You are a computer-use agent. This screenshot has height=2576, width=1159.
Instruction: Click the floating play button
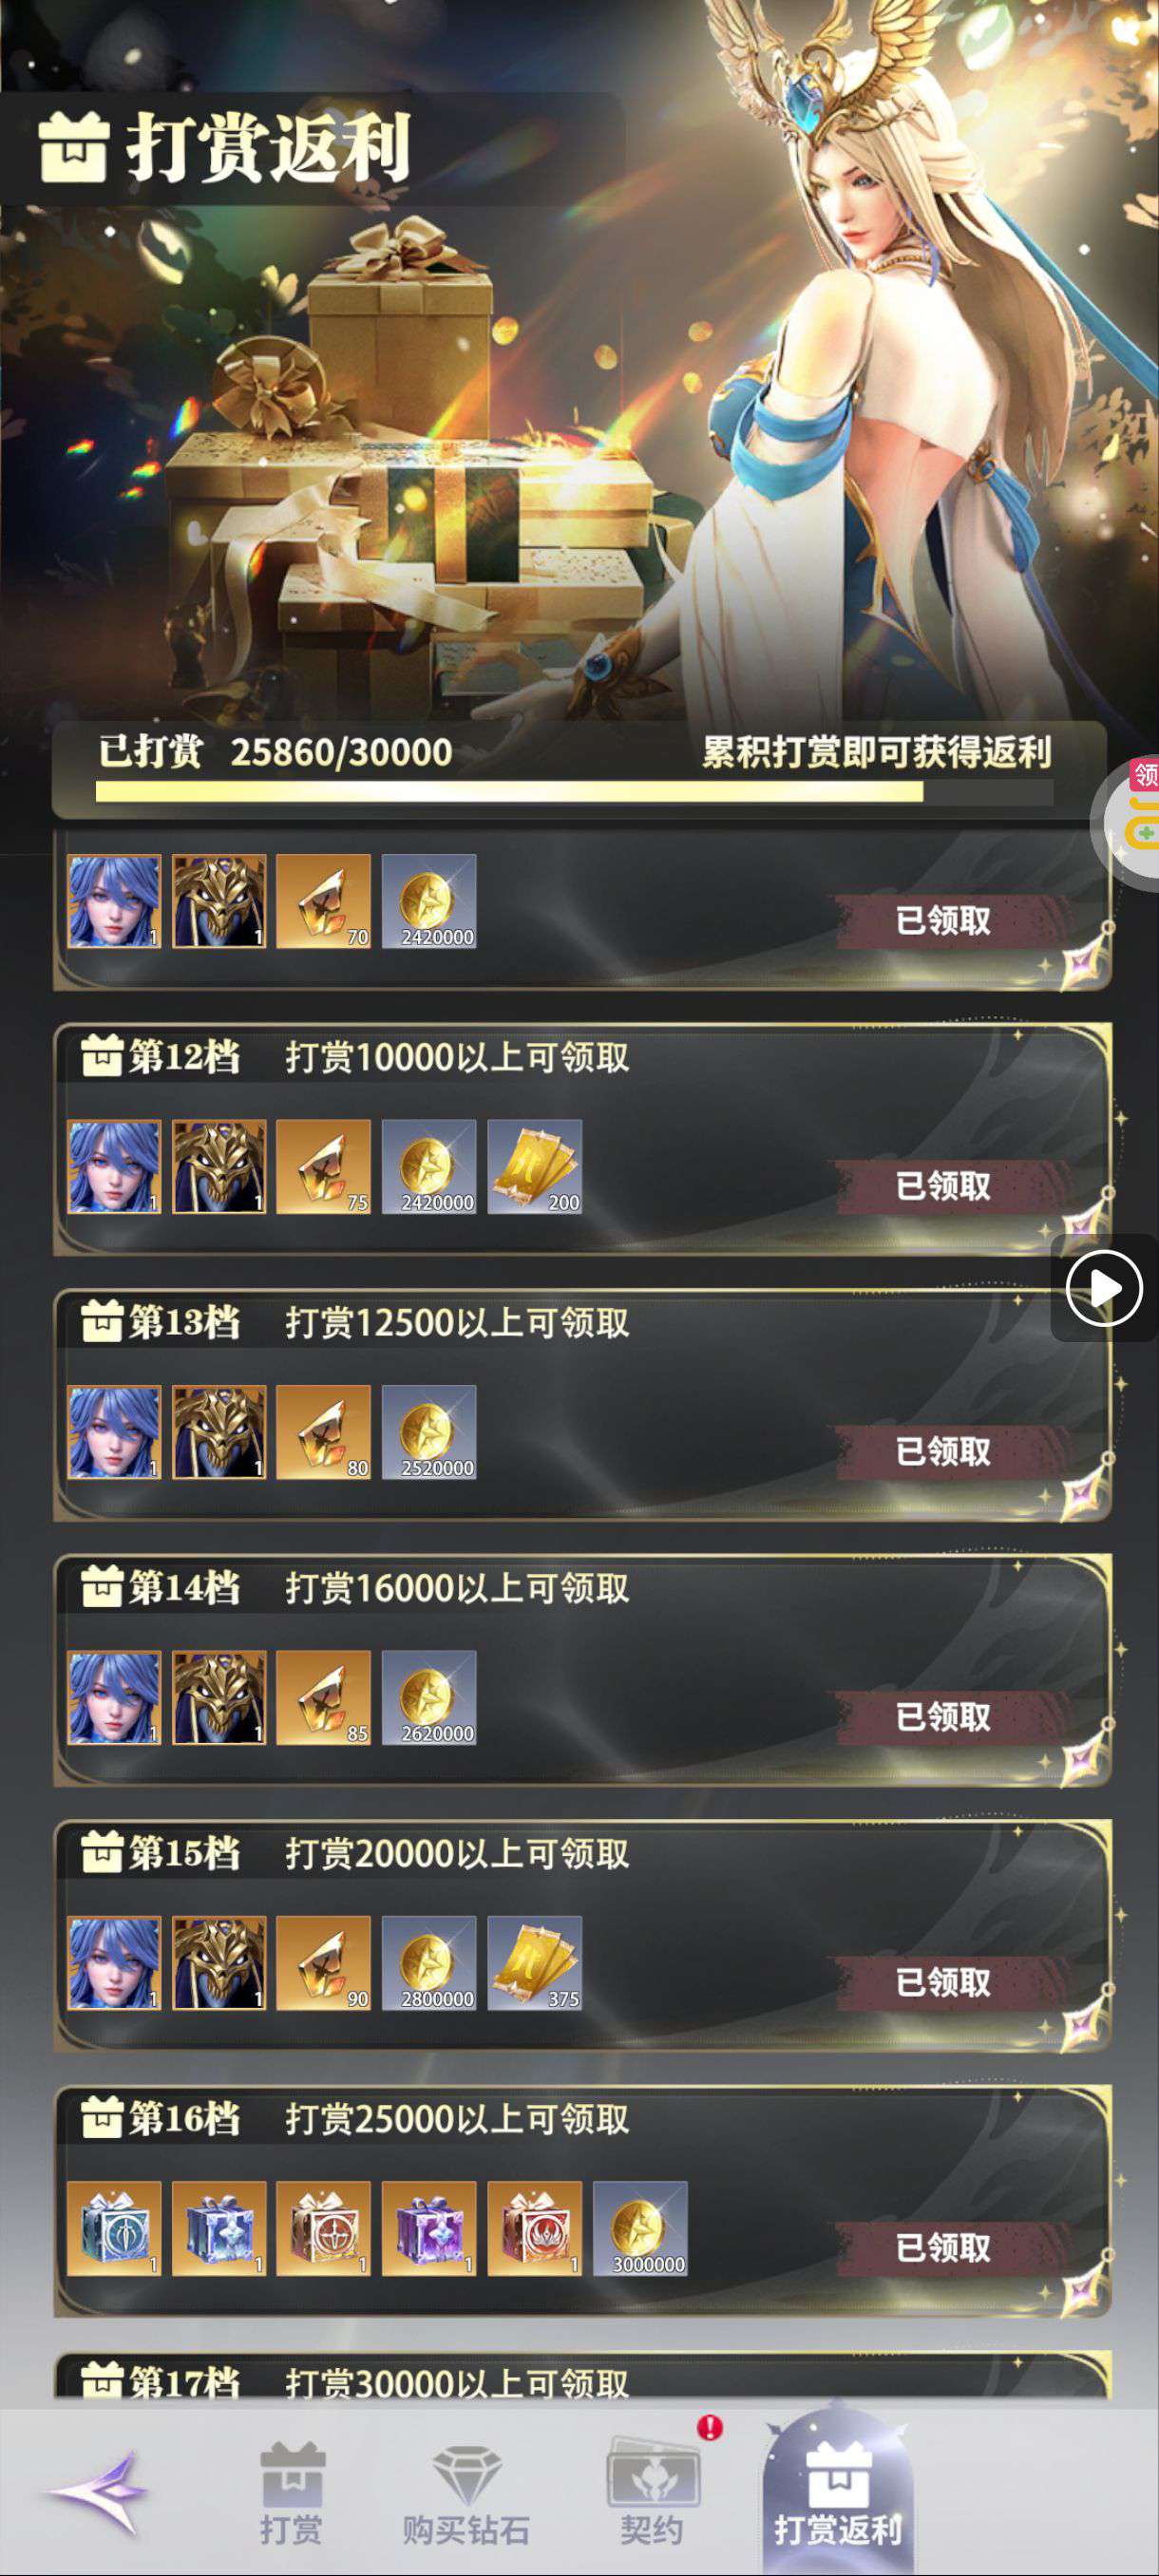click(1104, 1287)
